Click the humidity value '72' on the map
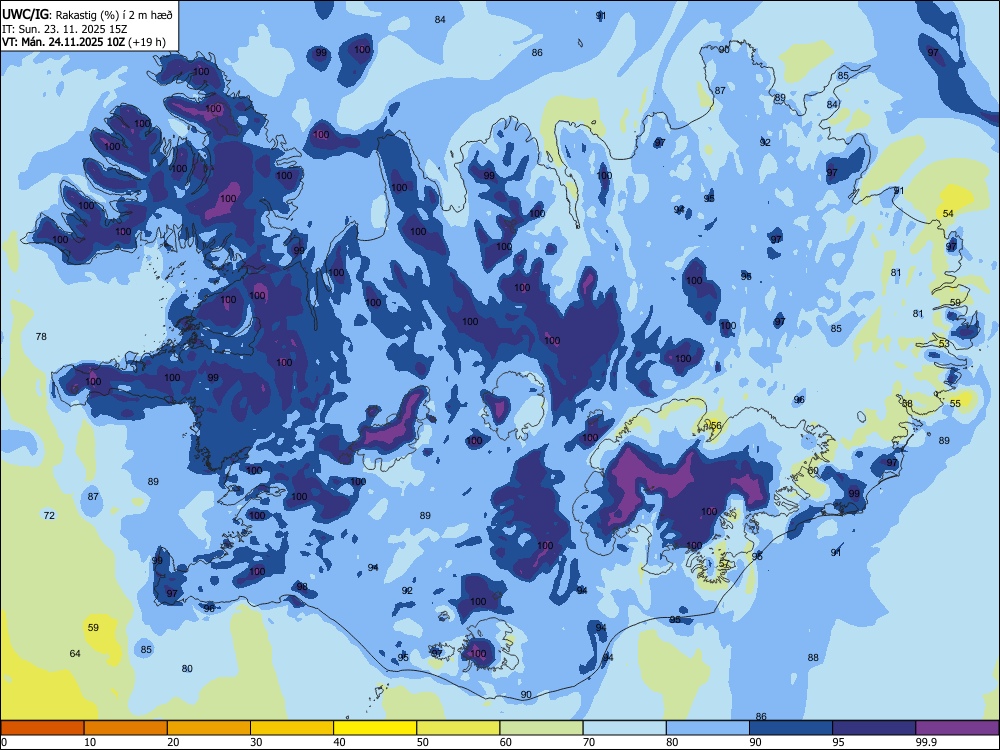Screen dimensions: 1000x750 tap(49, 515)
